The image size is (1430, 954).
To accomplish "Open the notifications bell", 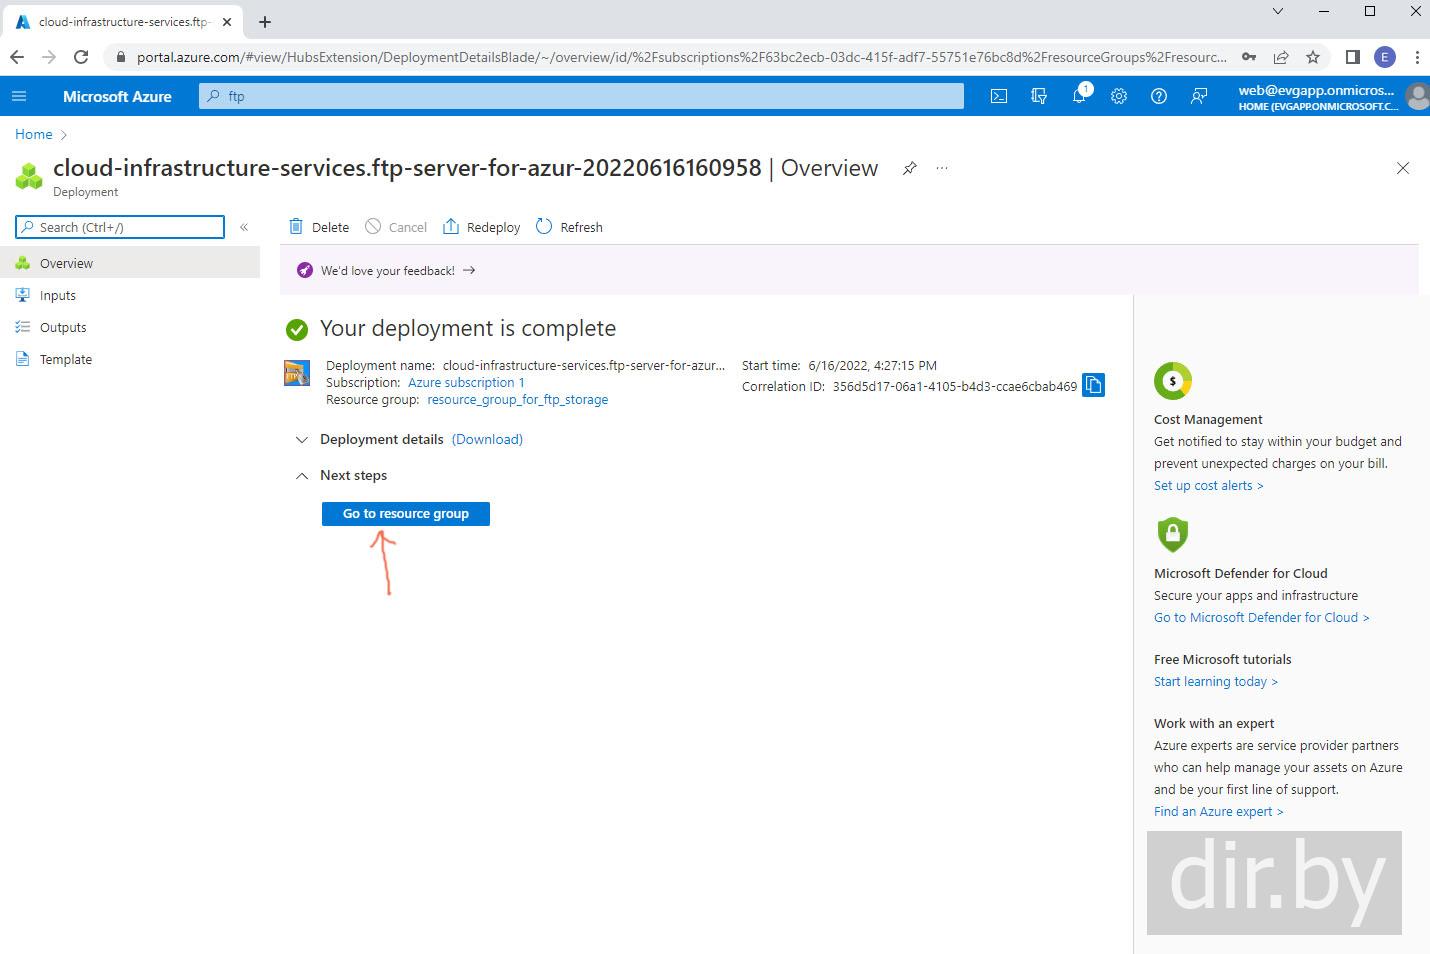I will click(1079, 96).
